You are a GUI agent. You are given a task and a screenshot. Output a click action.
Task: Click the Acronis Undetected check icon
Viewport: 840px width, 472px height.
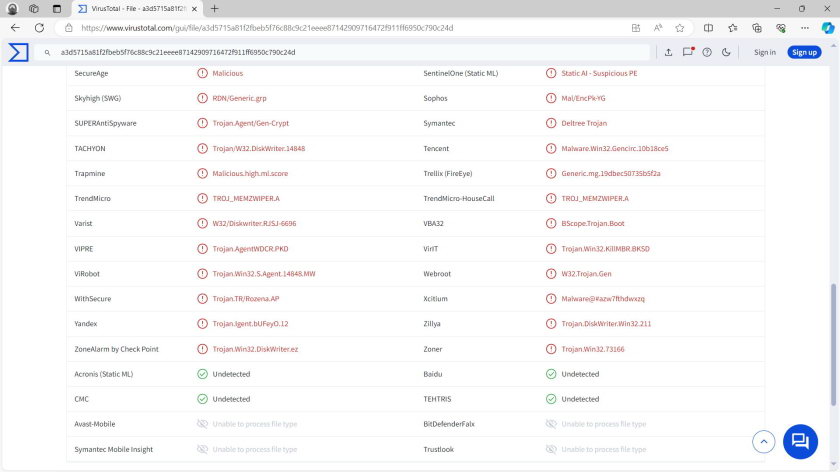click(202, 374)
